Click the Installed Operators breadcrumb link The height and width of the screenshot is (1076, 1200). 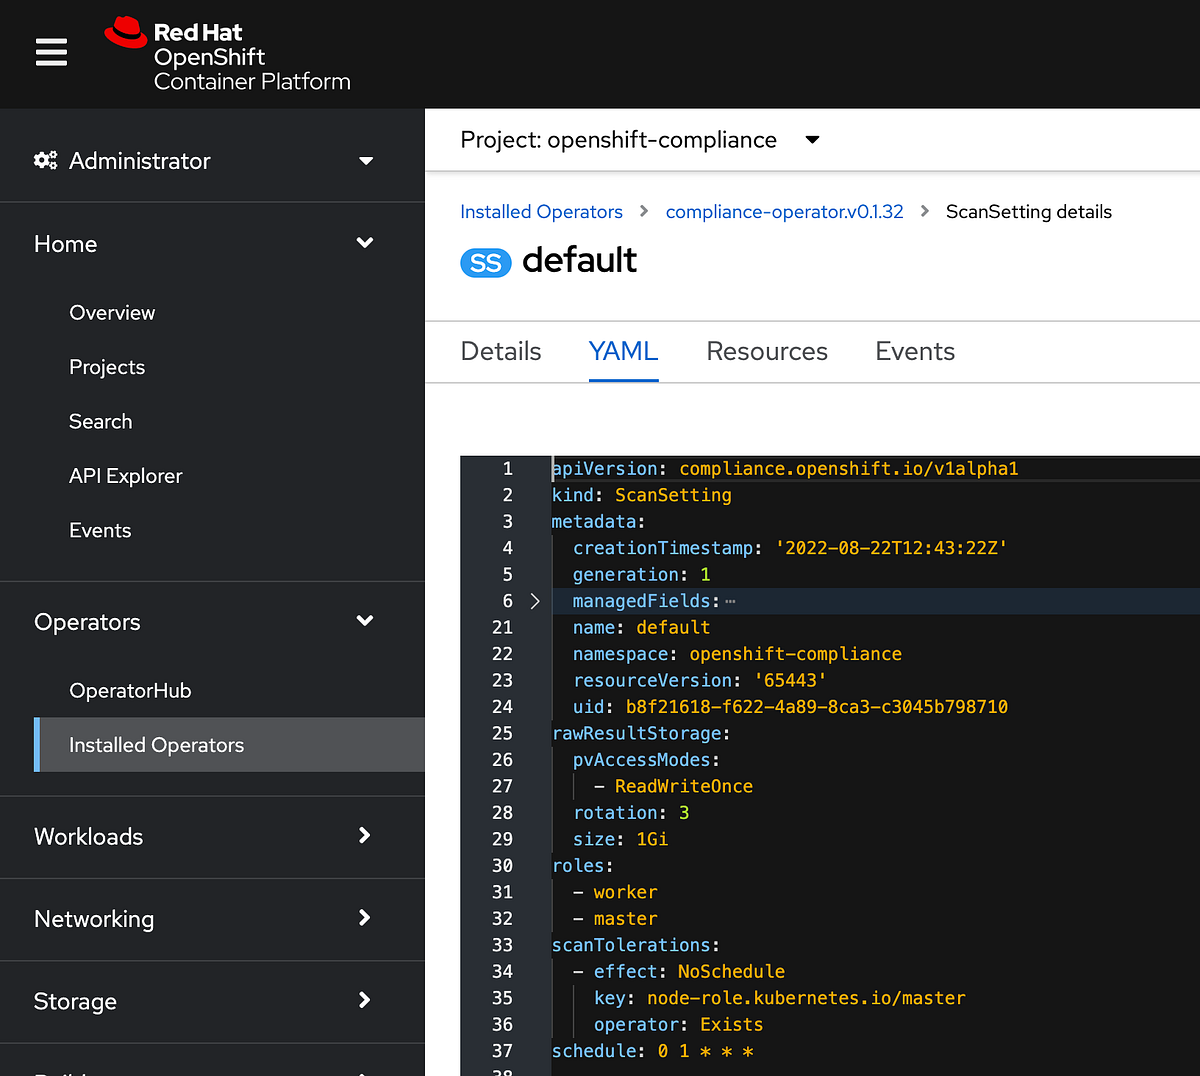[x=541, y=211]
